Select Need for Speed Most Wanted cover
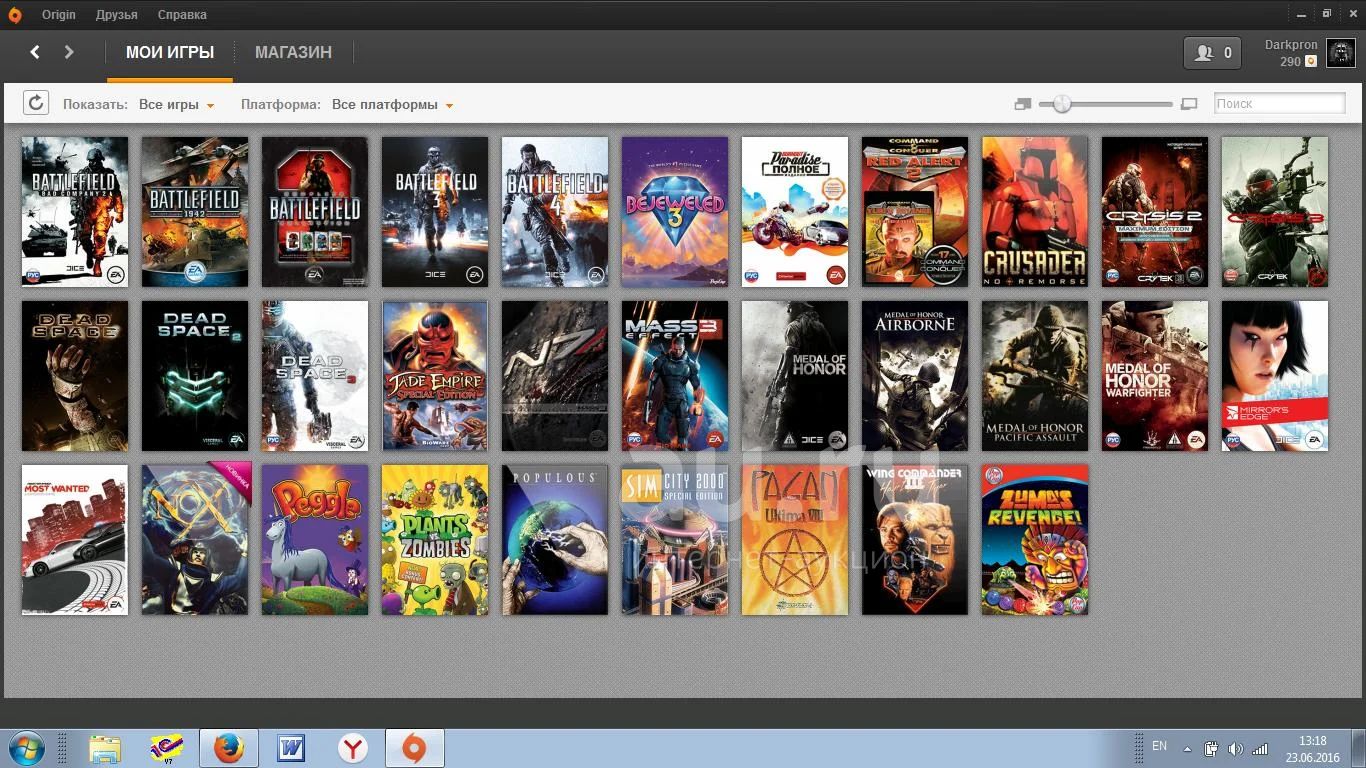Screen dimensions: 1366x768 [x=75, y=540]
